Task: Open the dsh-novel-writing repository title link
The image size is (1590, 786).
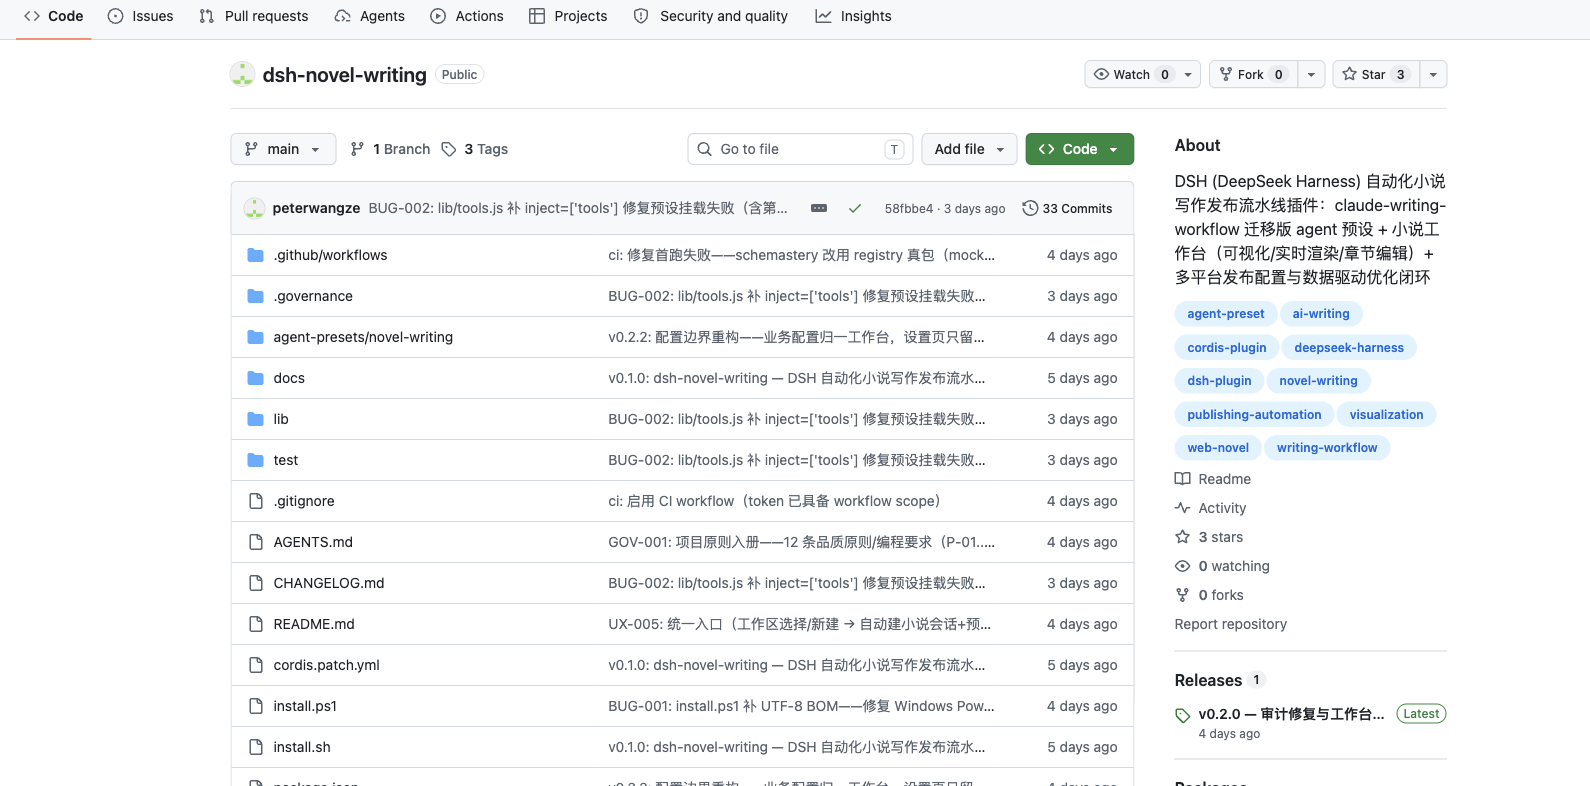Action: click(344, 75)
